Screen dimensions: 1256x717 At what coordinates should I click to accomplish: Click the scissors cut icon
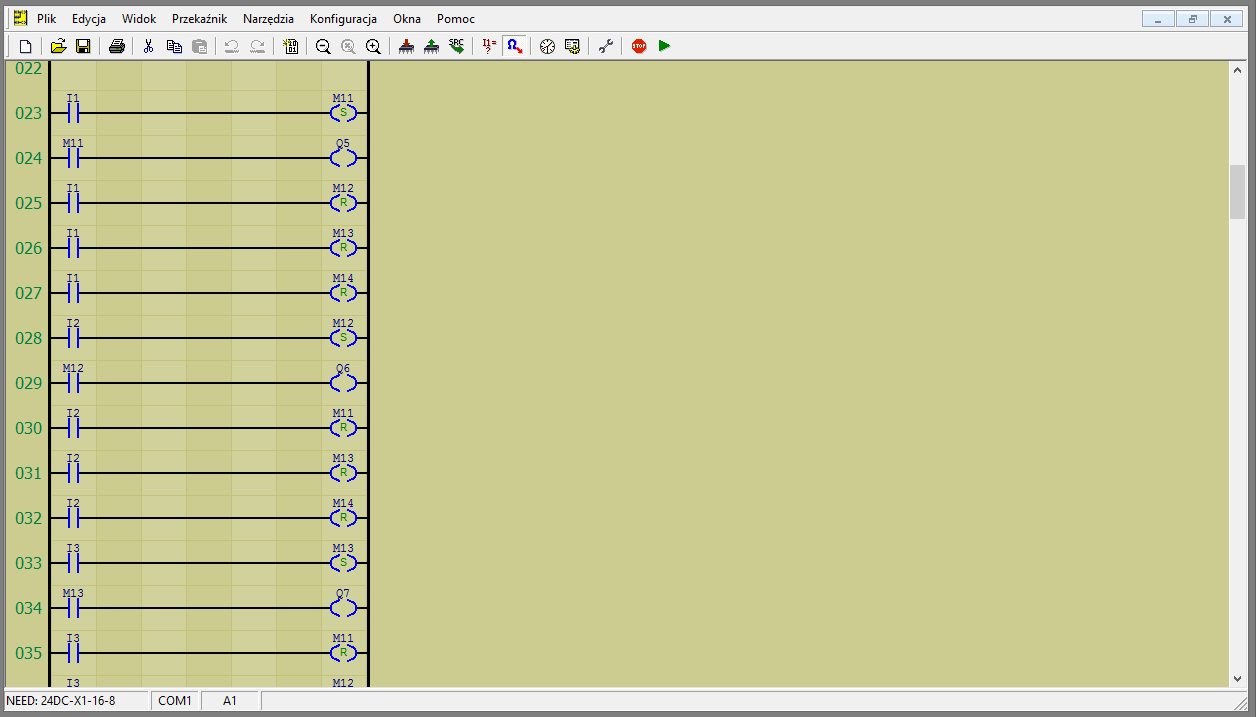(x=148, y=46)
